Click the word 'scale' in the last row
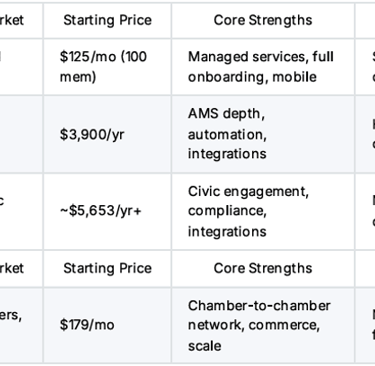Screen dimensions: 375x366 [204, 346]
